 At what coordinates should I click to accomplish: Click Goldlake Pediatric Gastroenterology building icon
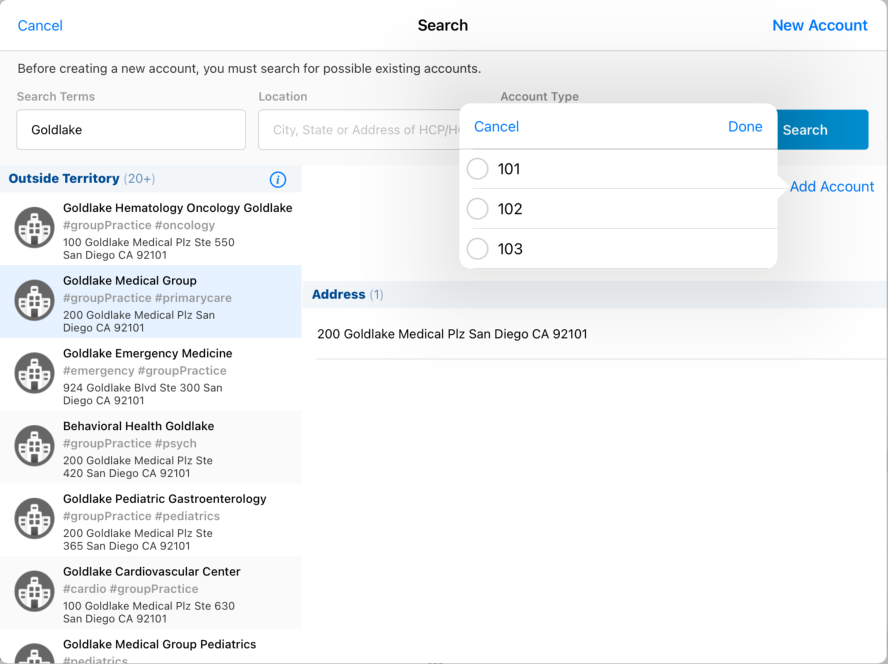pos(35,519)
